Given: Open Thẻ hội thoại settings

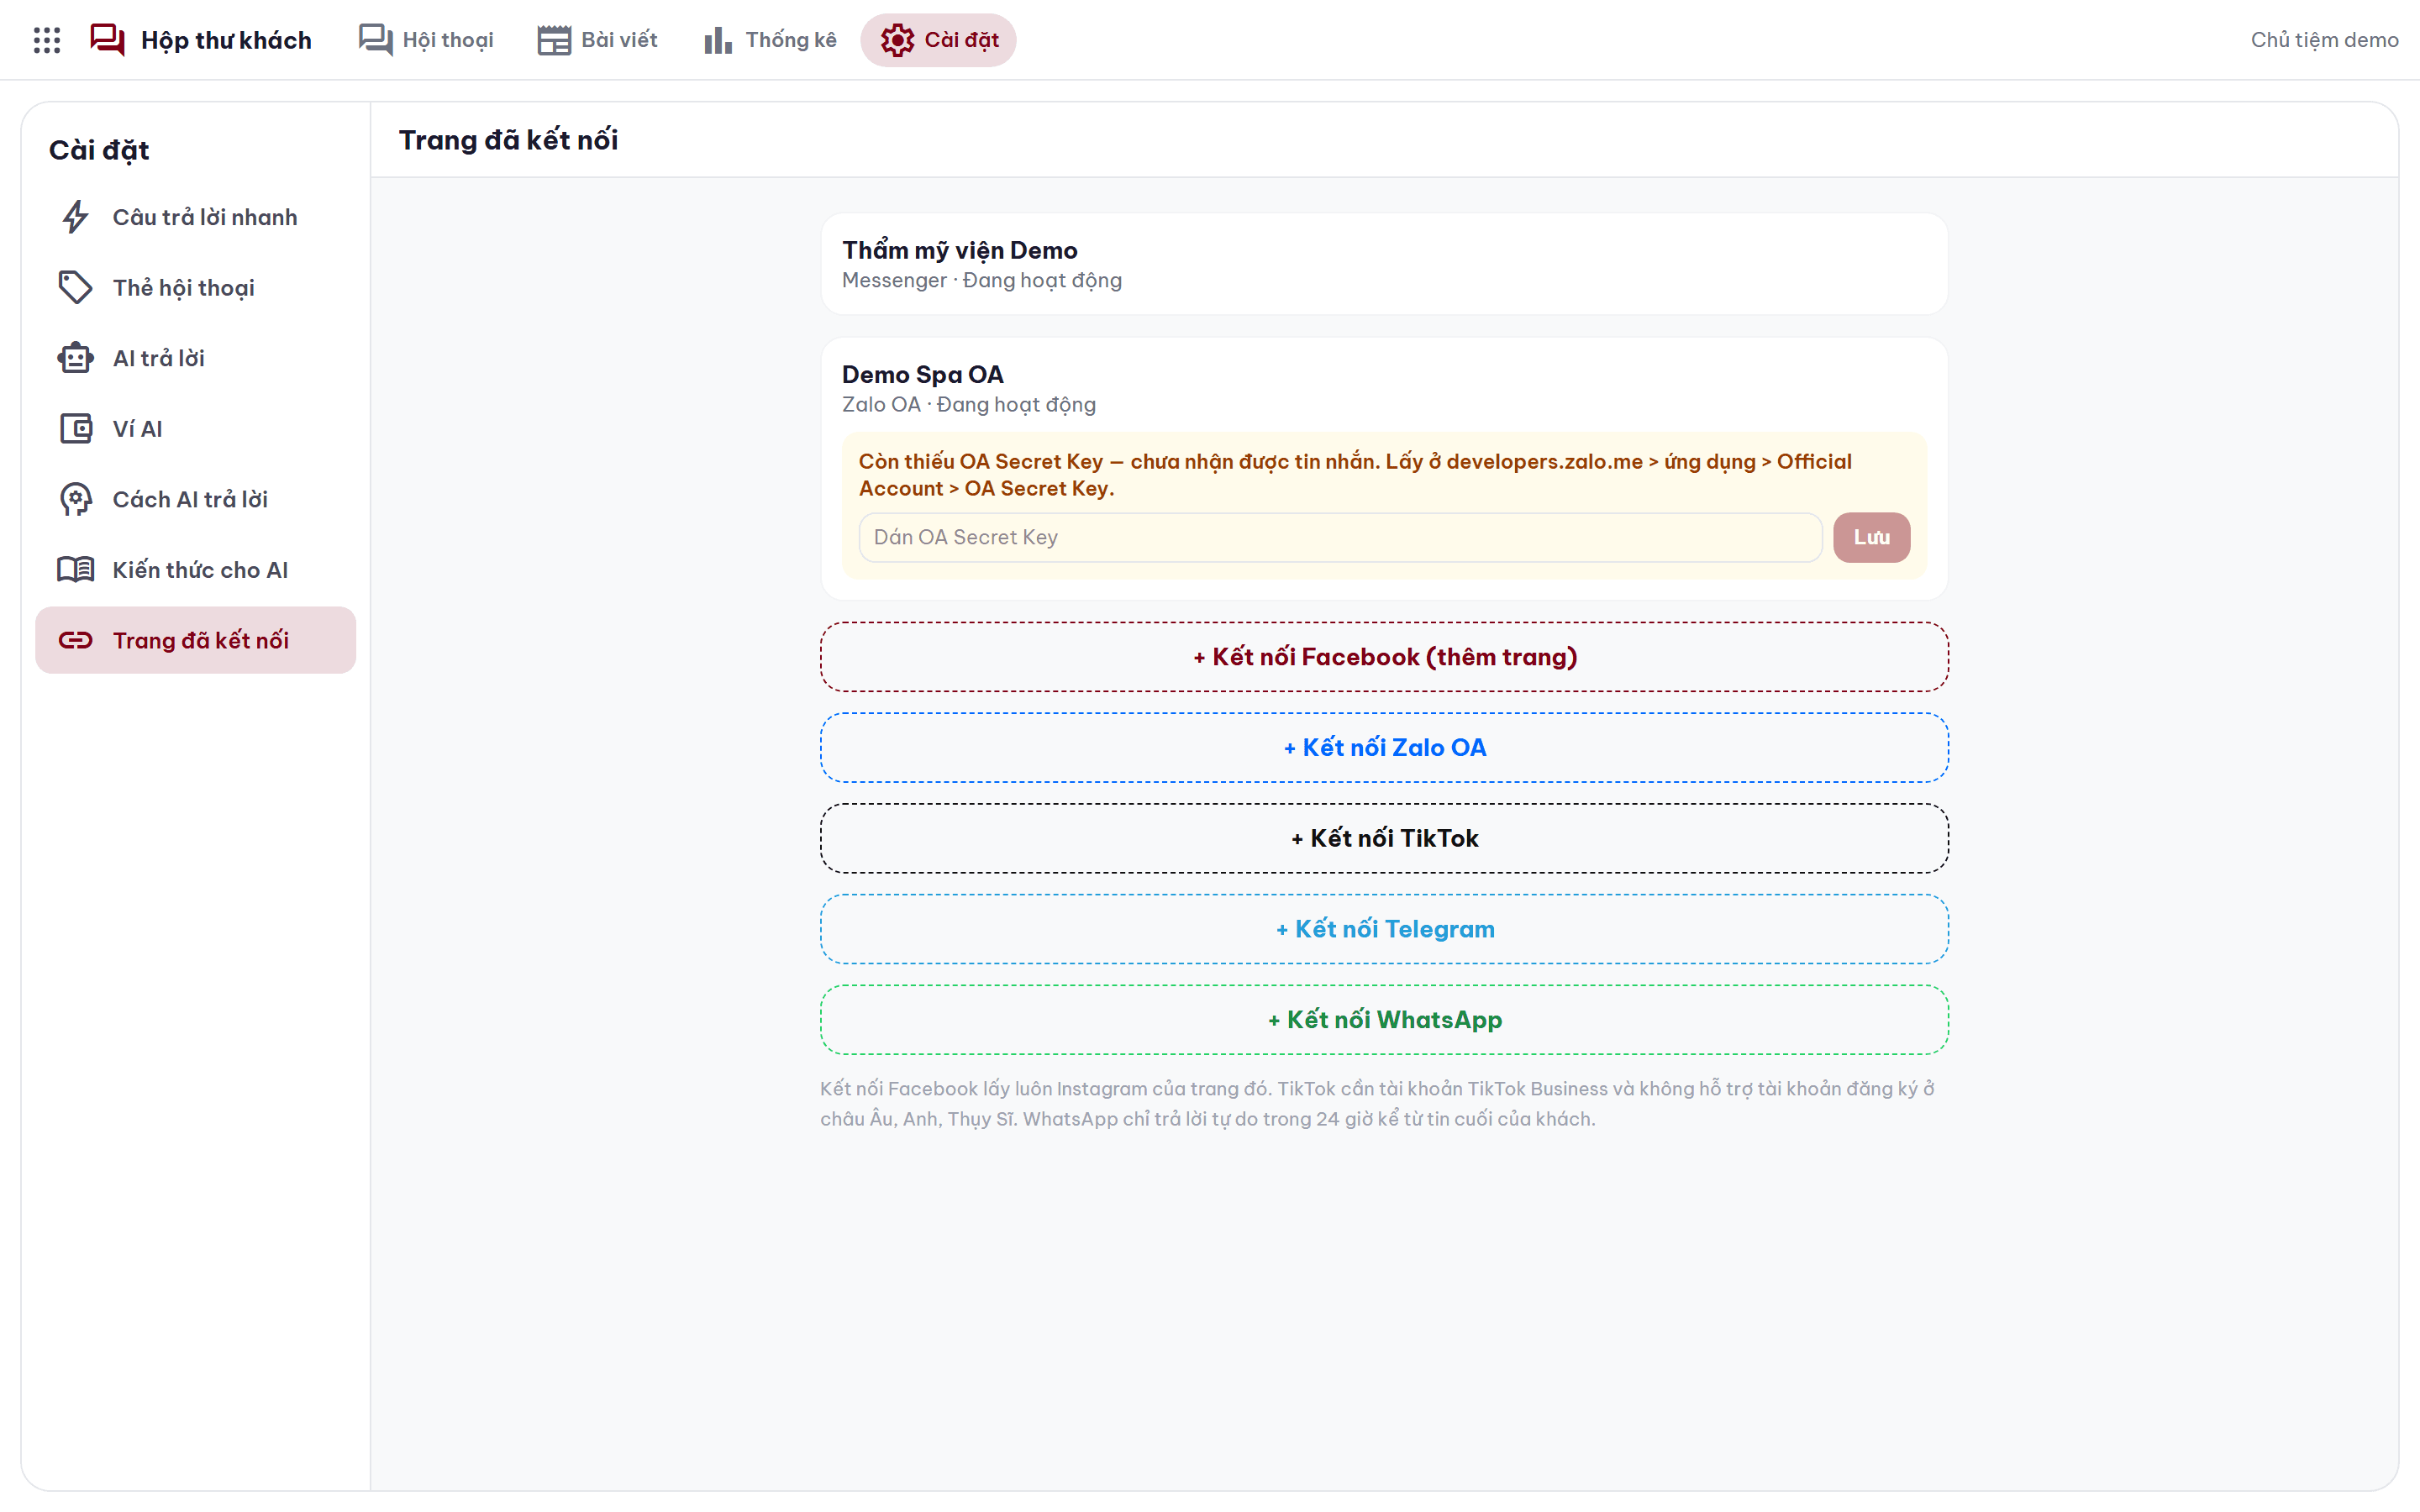Looking at the screenshot, I should 196,288.
